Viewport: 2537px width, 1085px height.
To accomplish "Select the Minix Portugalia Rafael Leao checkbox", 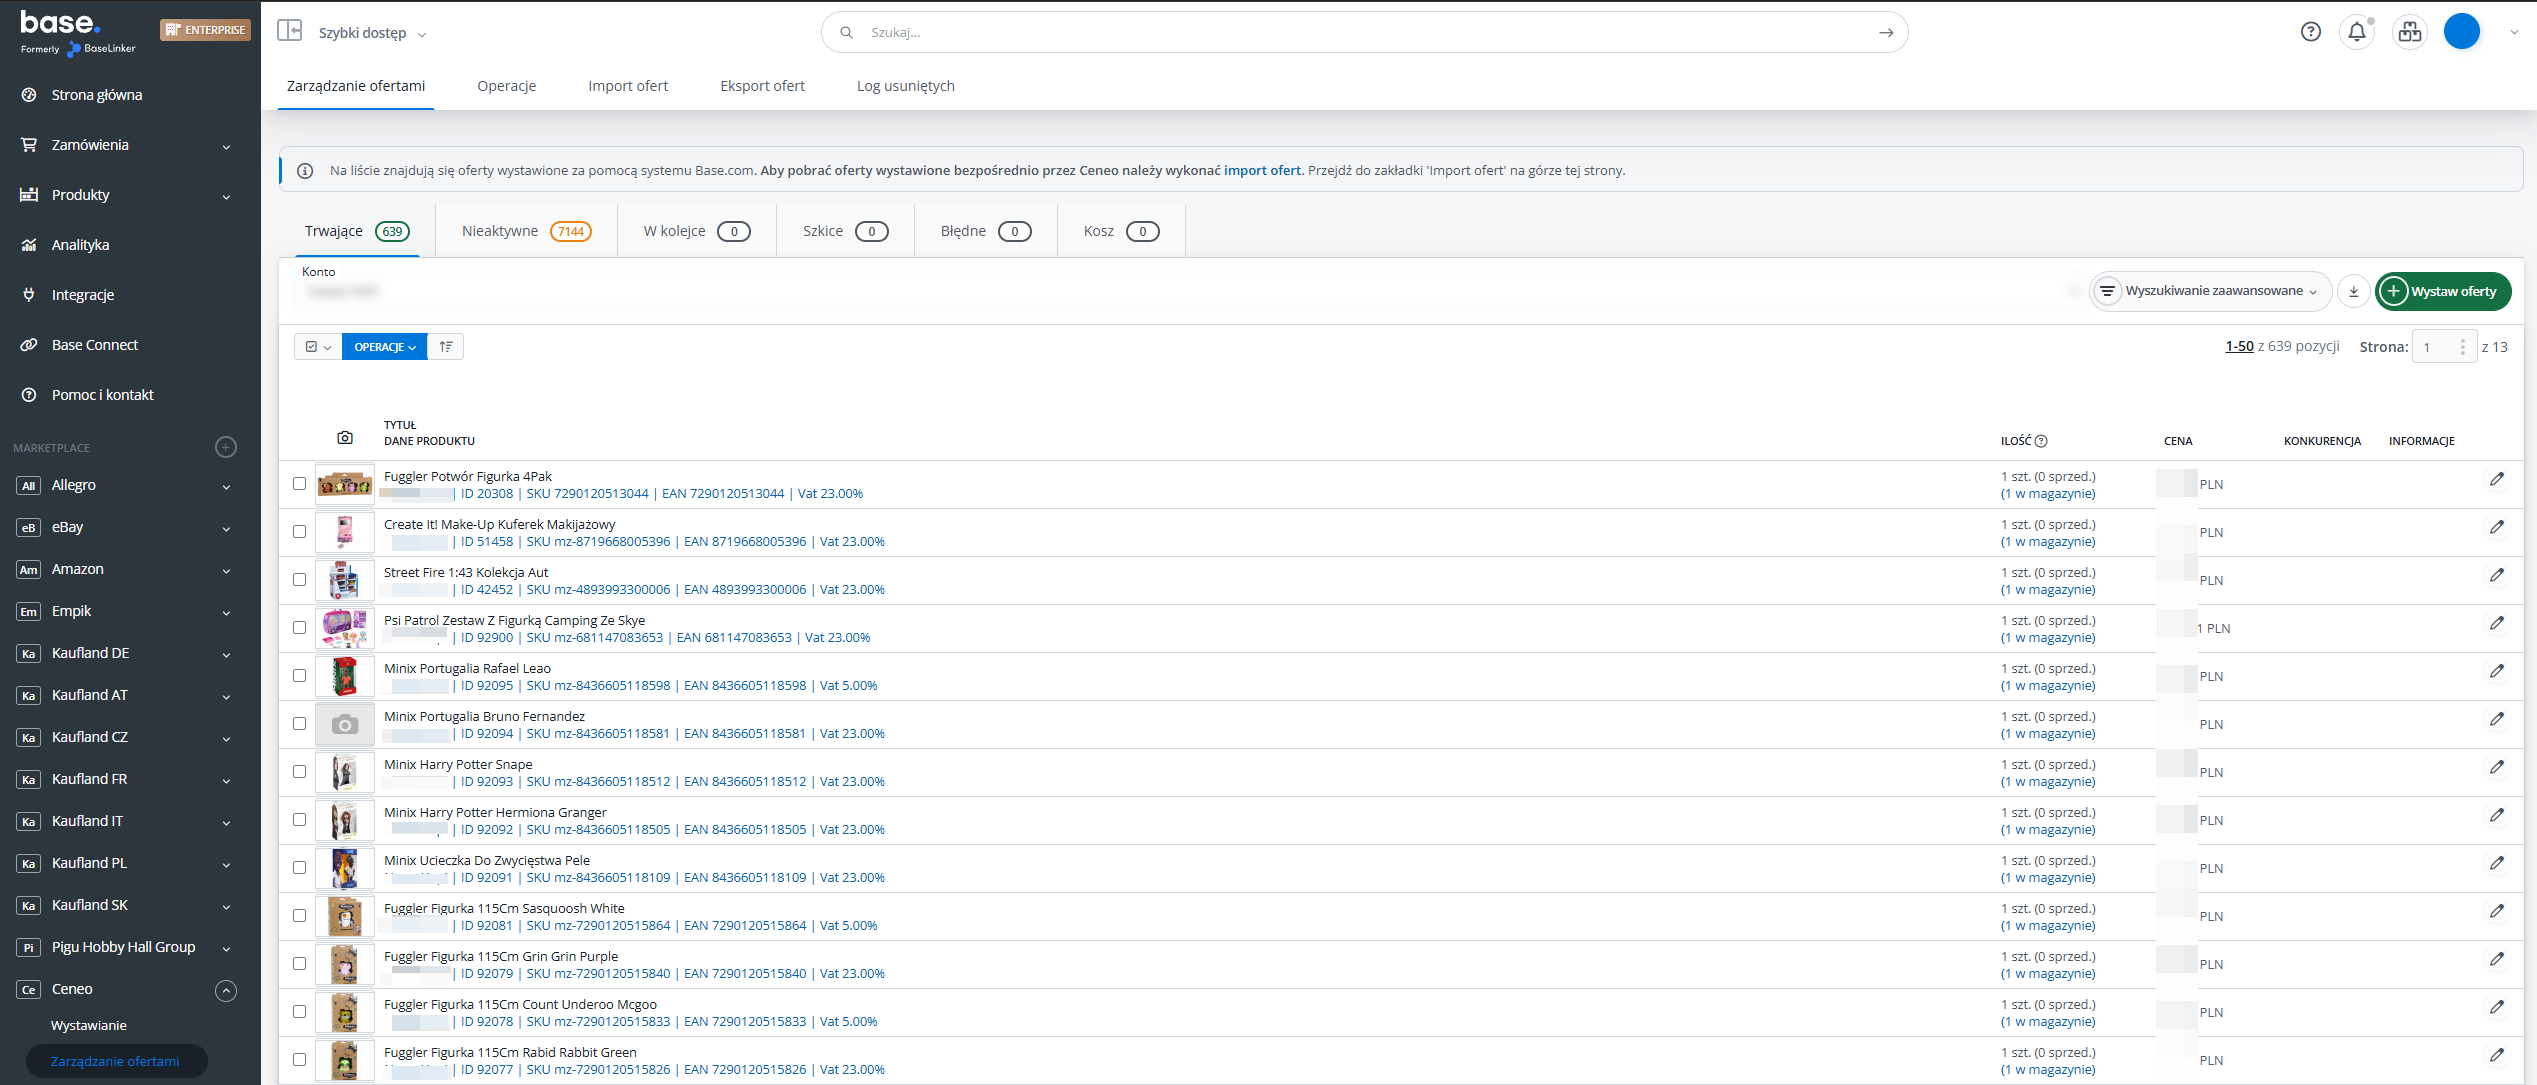I will [299, 676].
